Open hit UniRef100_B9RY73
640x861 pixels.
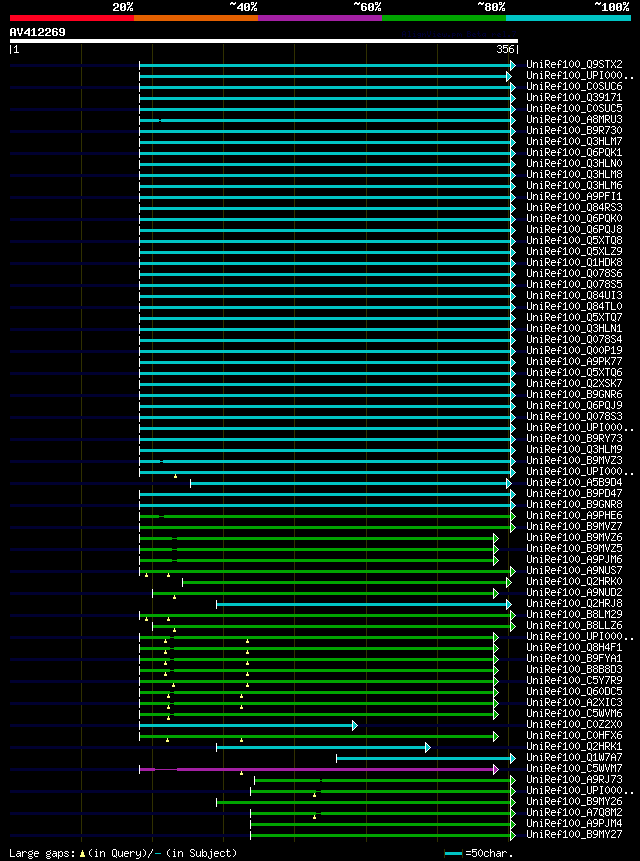coord(574,439)
